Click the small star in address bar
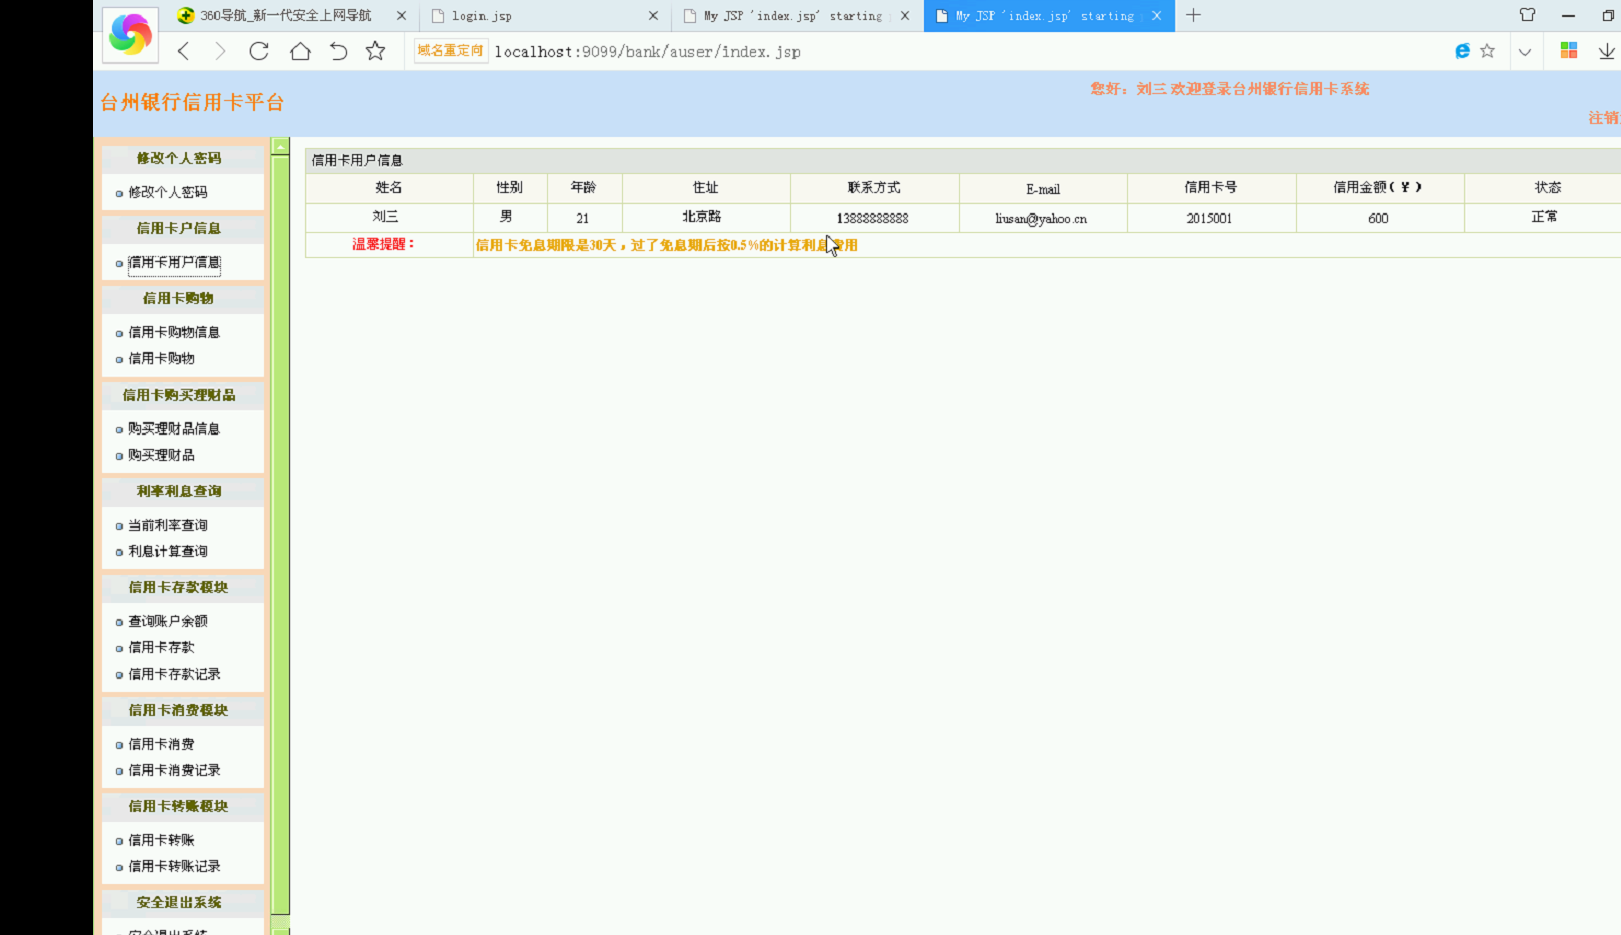 click(1488, 51)
